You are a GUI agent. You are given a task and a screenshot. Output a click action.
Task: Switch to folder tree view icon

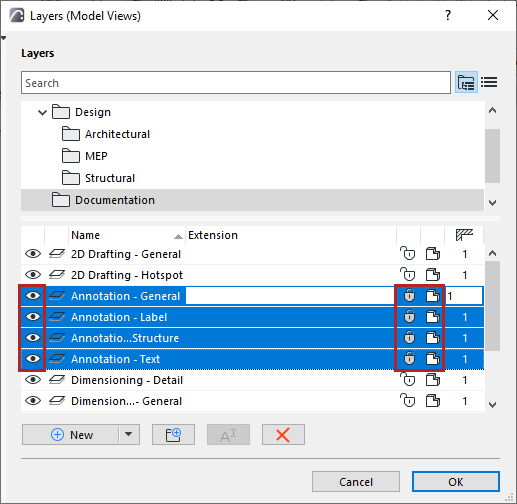[466, 82]
